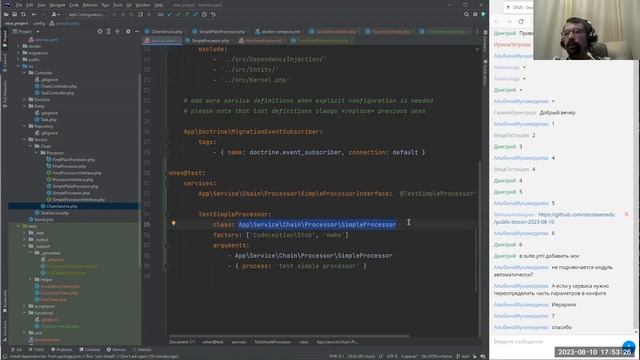Click Collapse All in Project panel header
The width and height of the screenshot is (640, 360).
coord(118,31)
